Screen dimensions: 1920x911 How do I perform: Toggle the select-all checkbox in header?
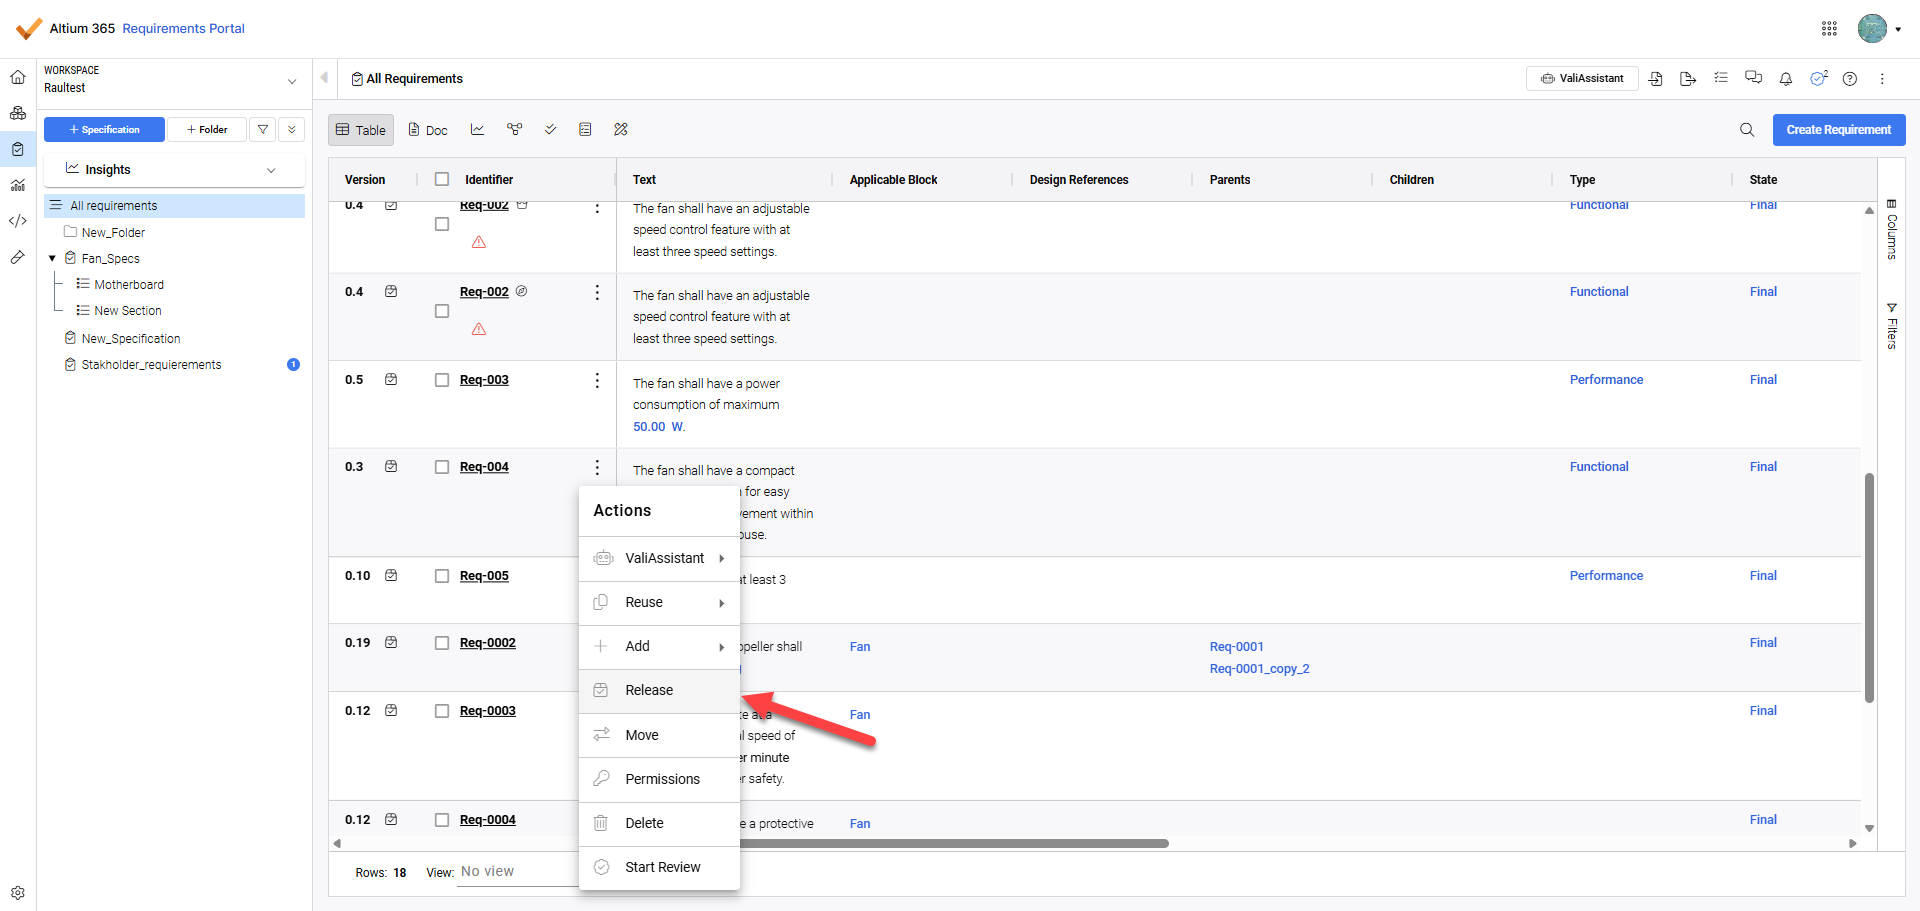[x=442, y=180]
